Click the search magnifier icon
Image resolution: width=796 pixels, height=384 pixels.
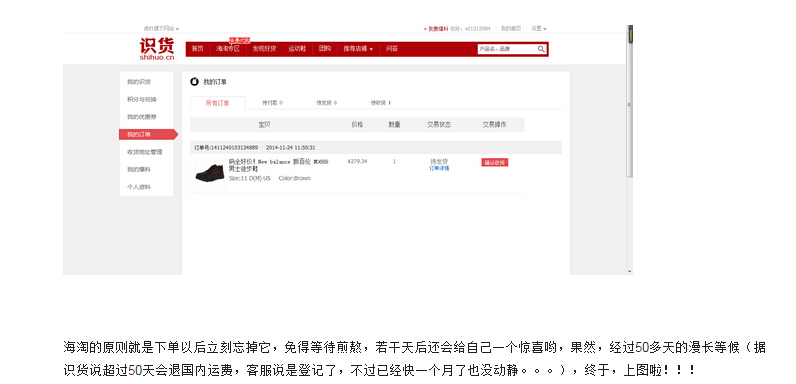click(541, 49)
